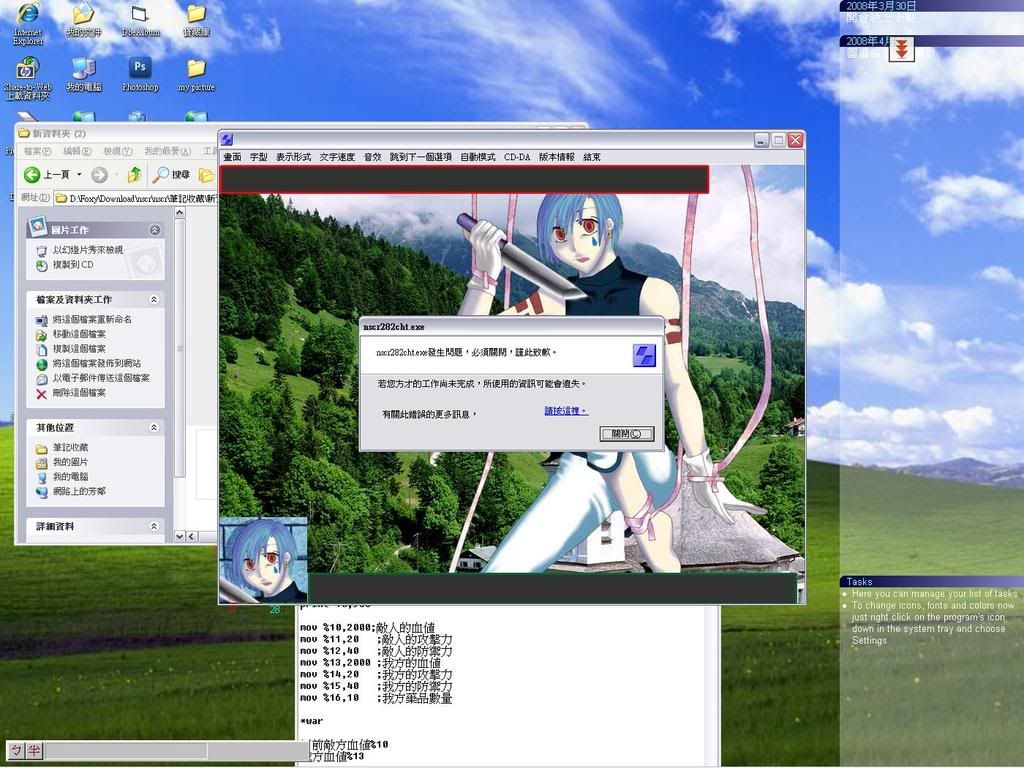Click the Explorer address bar path field

[136, 198]
